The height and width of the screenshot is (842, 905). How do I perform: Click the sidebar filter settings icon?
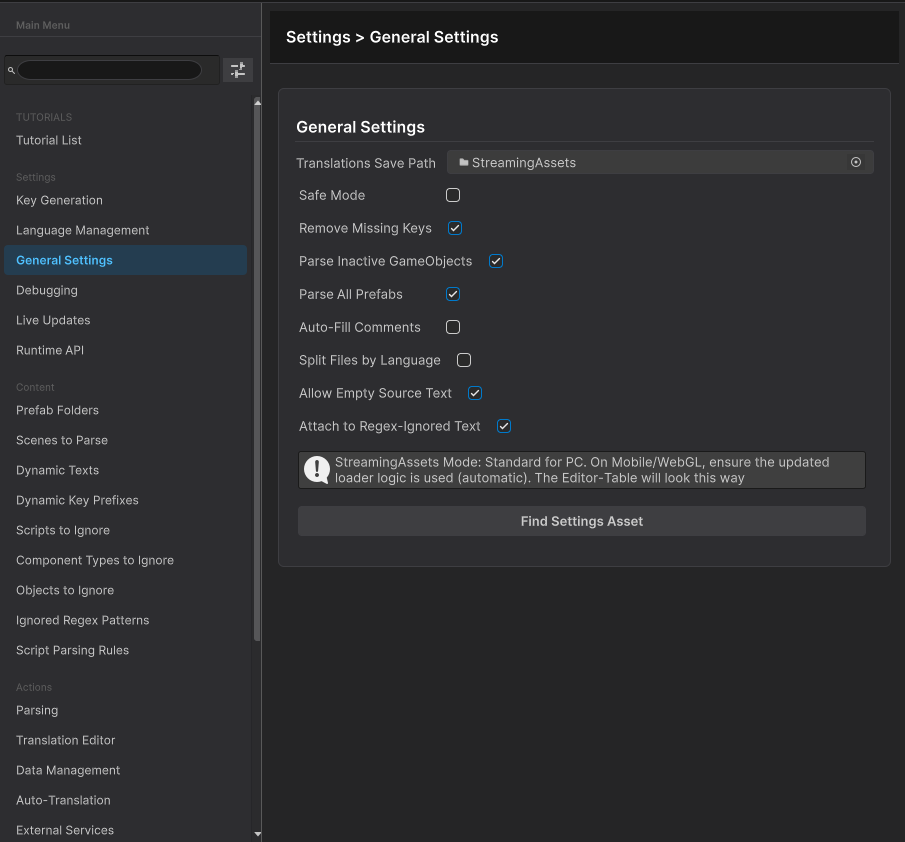[237, 70]
